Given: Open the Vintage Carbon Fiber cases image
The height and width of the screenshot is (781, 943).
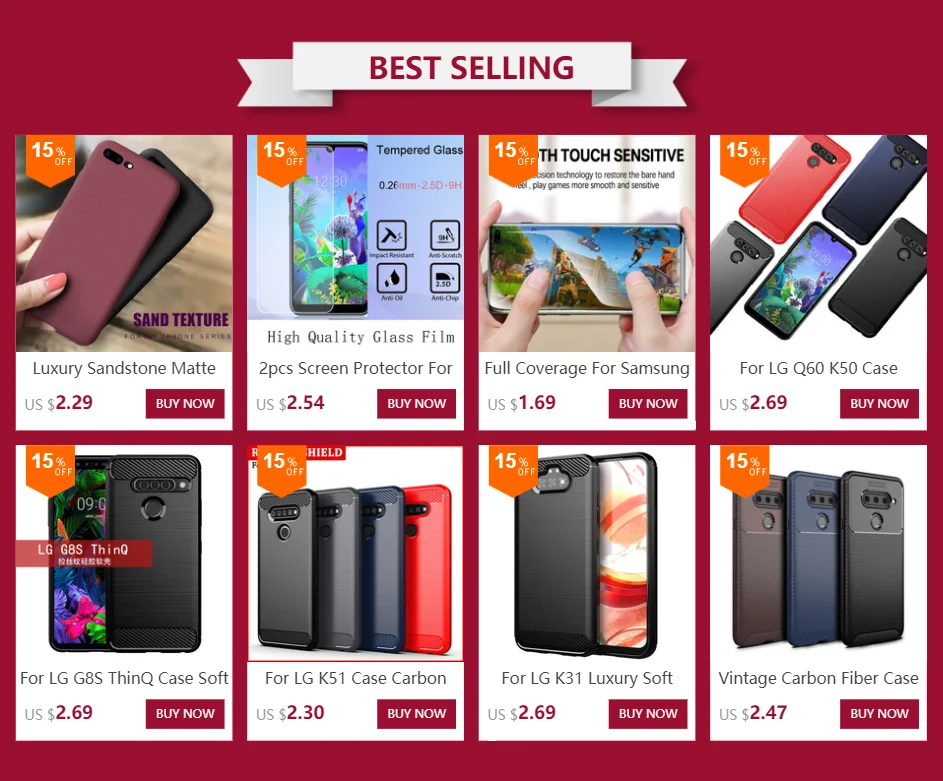Looking at the screenshot, I should pyautogui.click(x=819, y=553).
